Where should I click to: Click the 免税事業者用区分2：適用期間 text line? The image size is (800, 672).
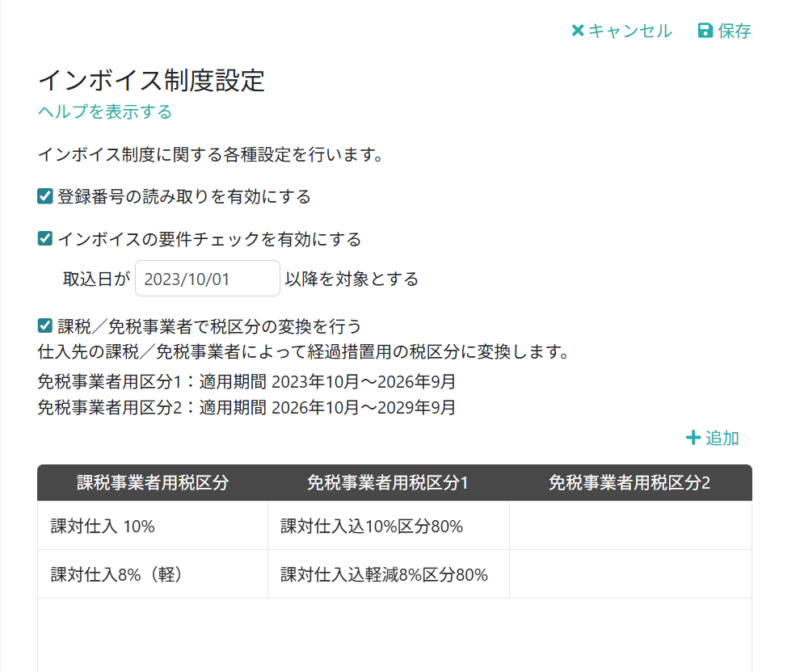(246, 407)
